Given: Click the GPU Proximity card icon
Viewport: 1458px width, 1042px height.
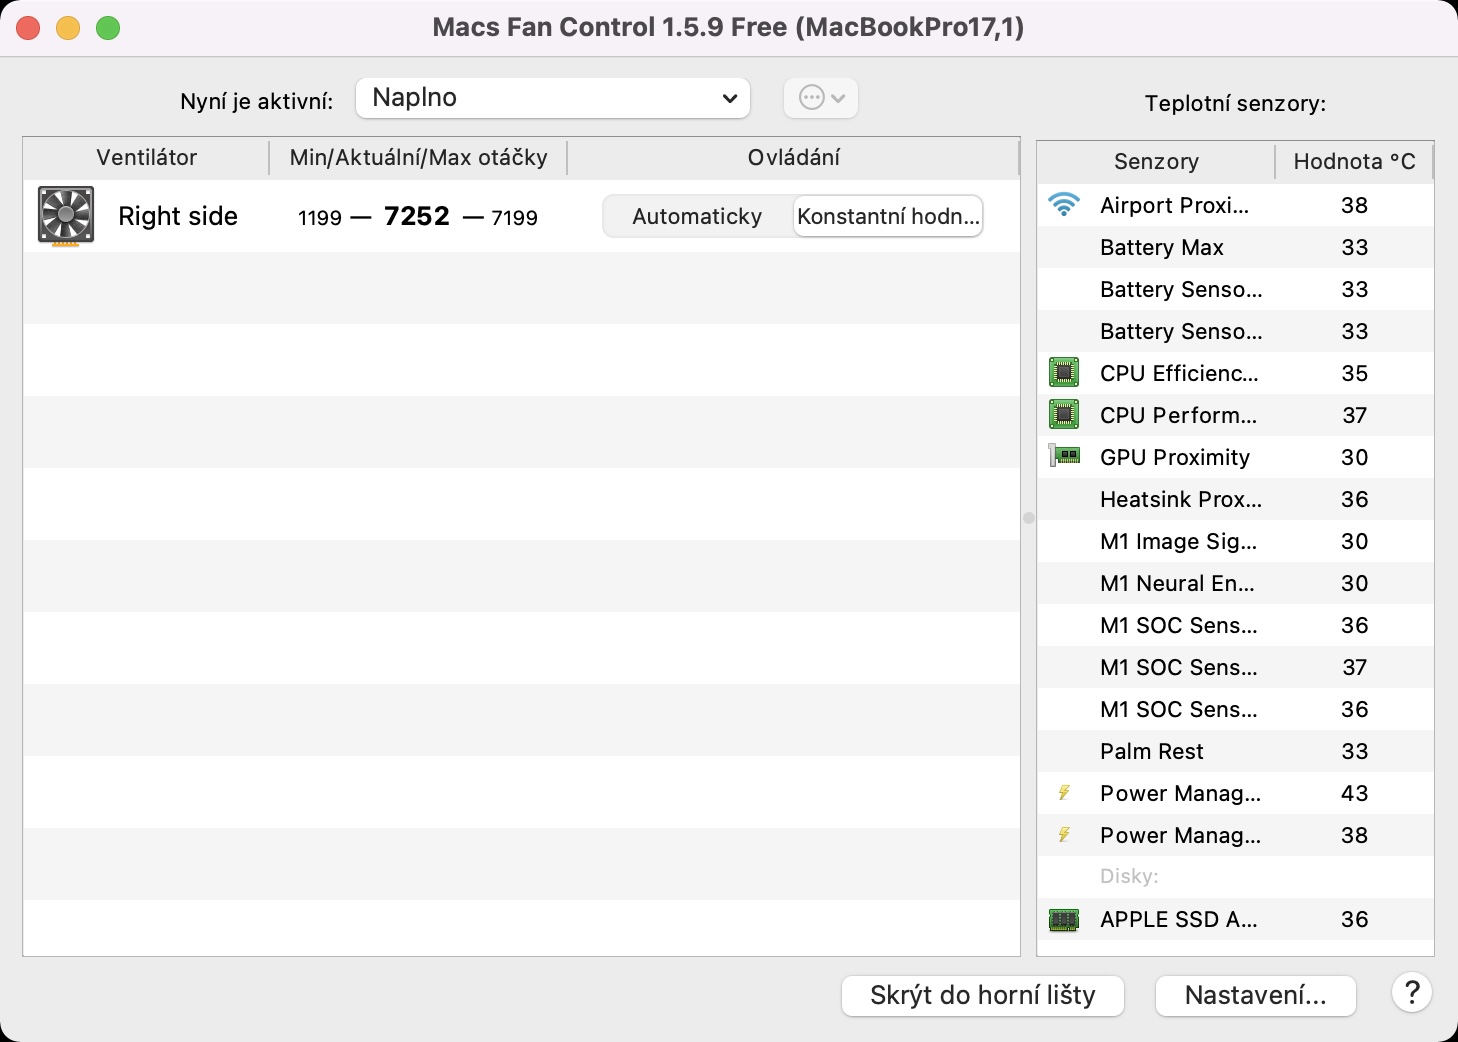Looking at the screenshot, I should point(1064,457).
